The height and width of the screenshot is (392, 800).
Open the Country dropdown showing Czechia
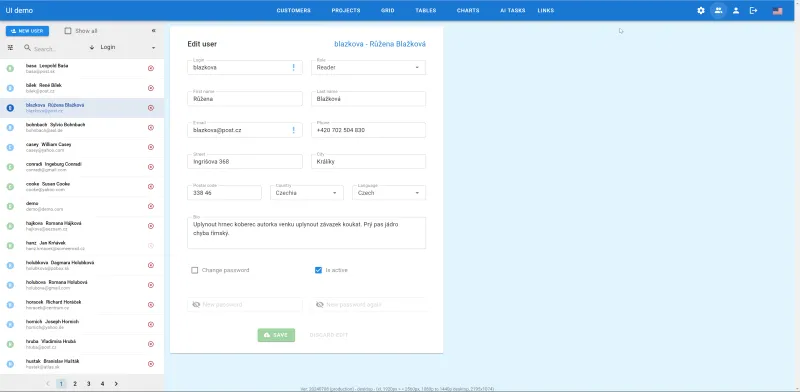tap(307, 193)
